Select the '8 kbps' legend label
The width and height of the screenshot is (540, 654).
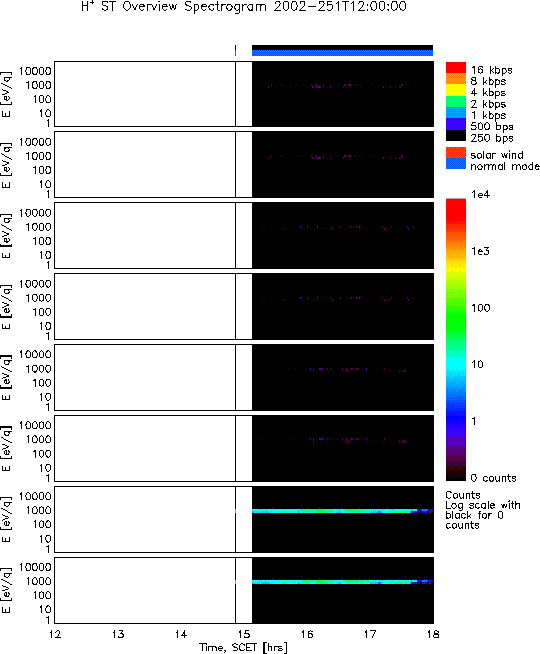click(488, 81)
